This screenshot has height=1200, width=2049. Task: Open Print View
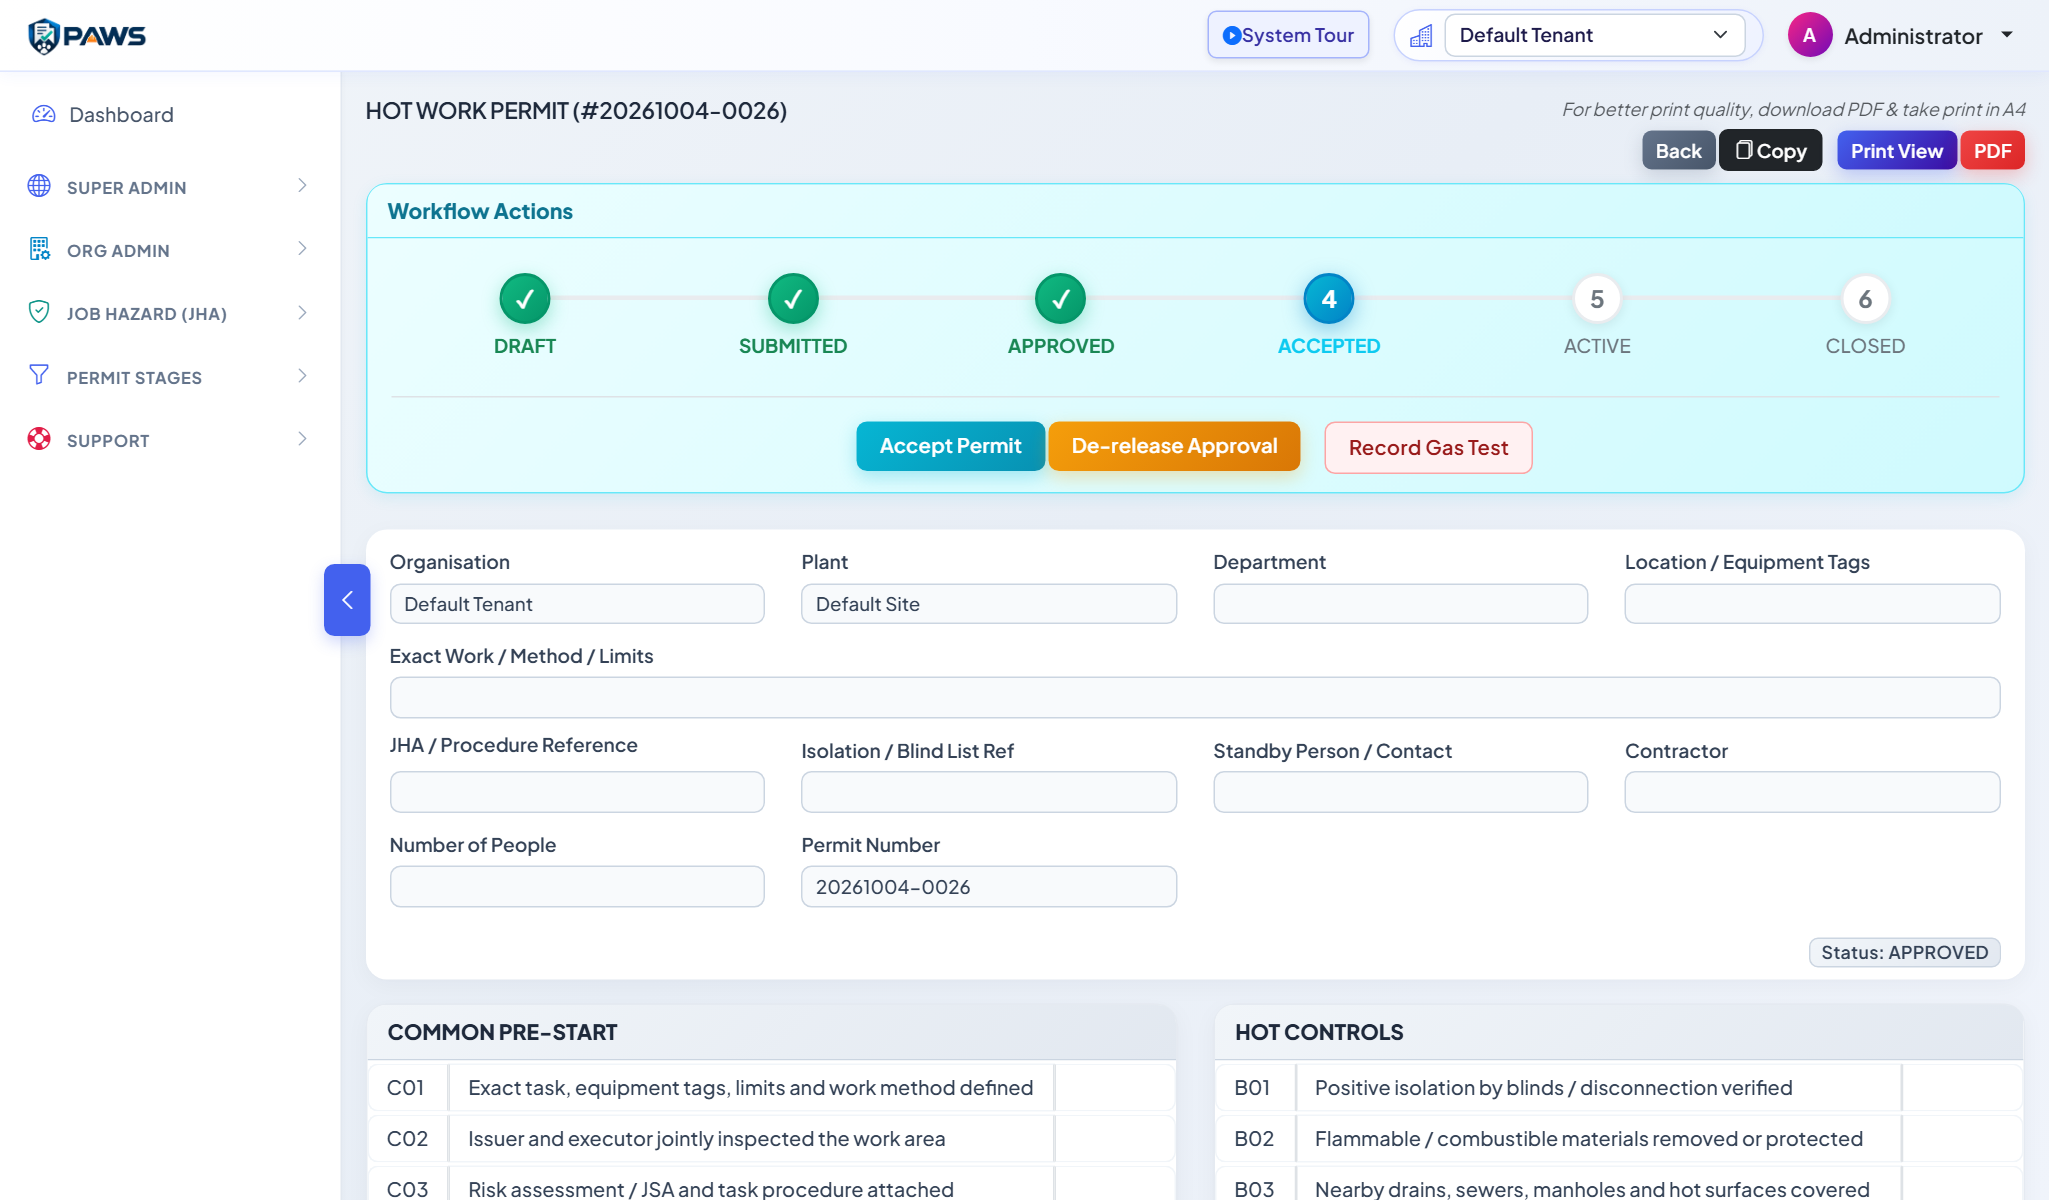point(1896,150)
